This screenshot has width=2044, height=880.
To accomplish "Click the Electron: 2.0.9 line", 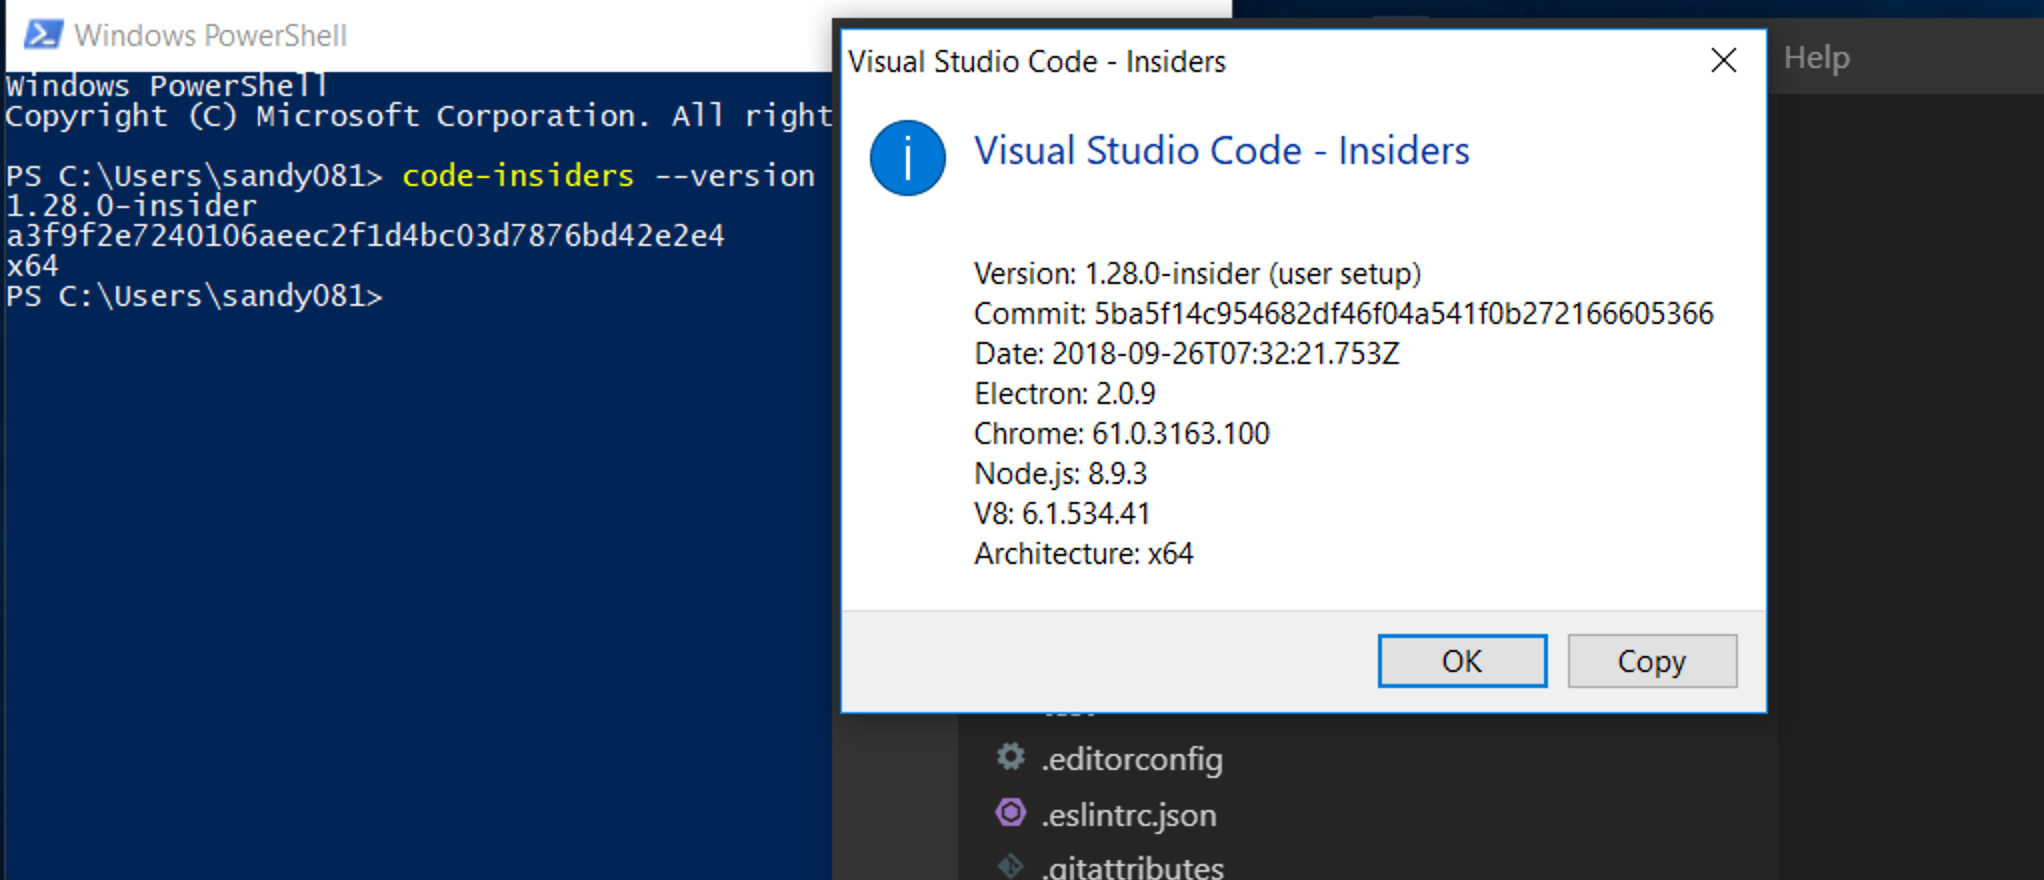I will [x=1065, y=394].
